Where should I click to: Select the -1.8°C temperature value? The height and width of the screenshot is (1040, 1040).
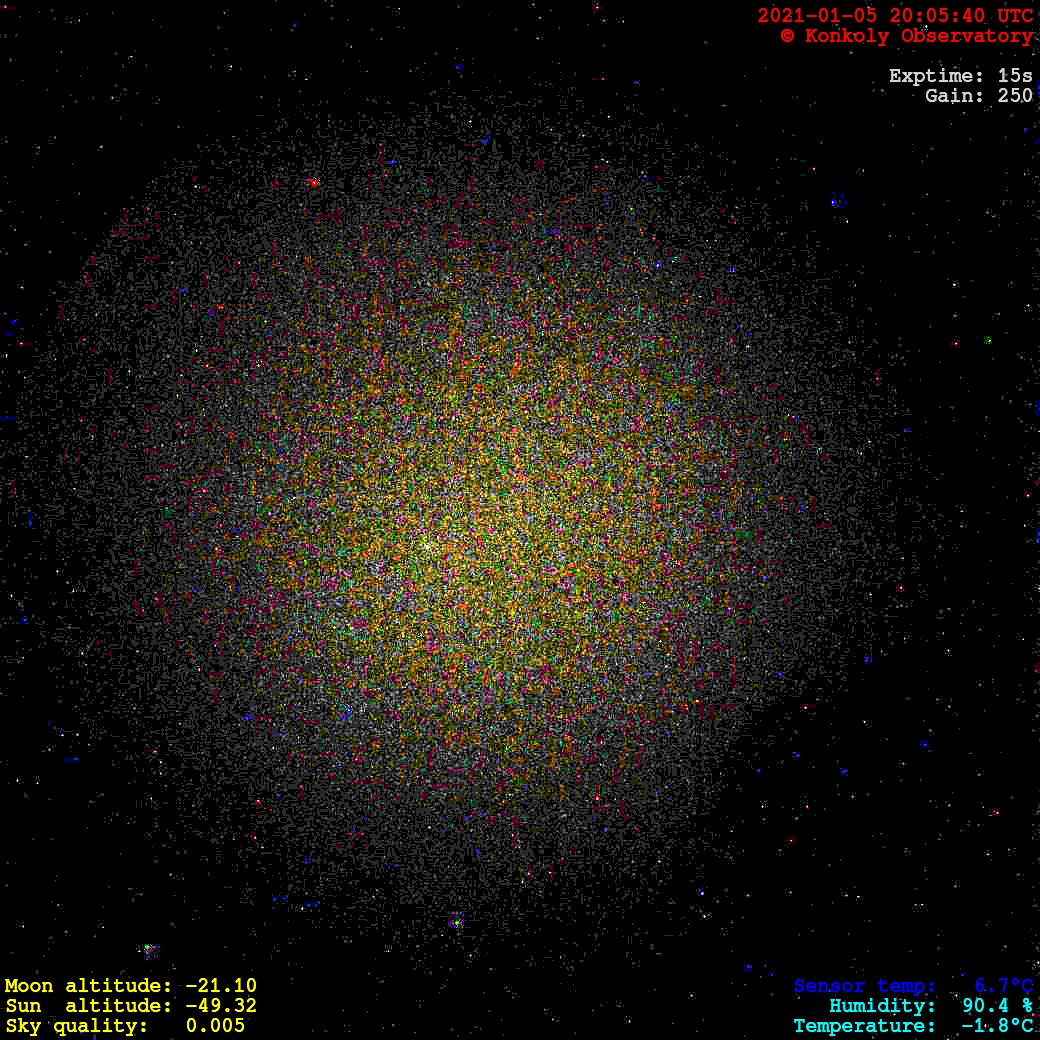click(997, 1026)
